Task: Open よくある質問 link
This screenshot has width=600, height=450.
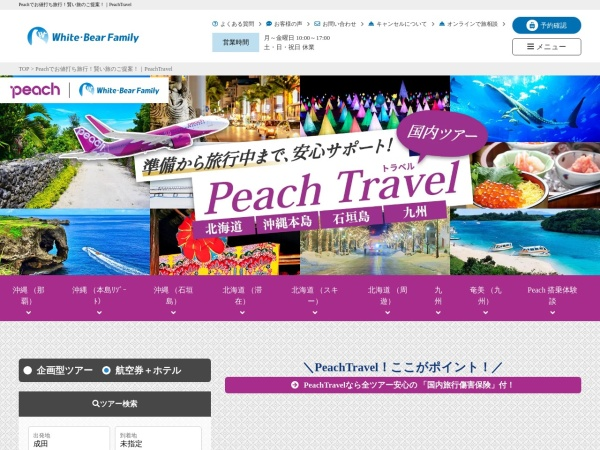Action: (236, 24)
